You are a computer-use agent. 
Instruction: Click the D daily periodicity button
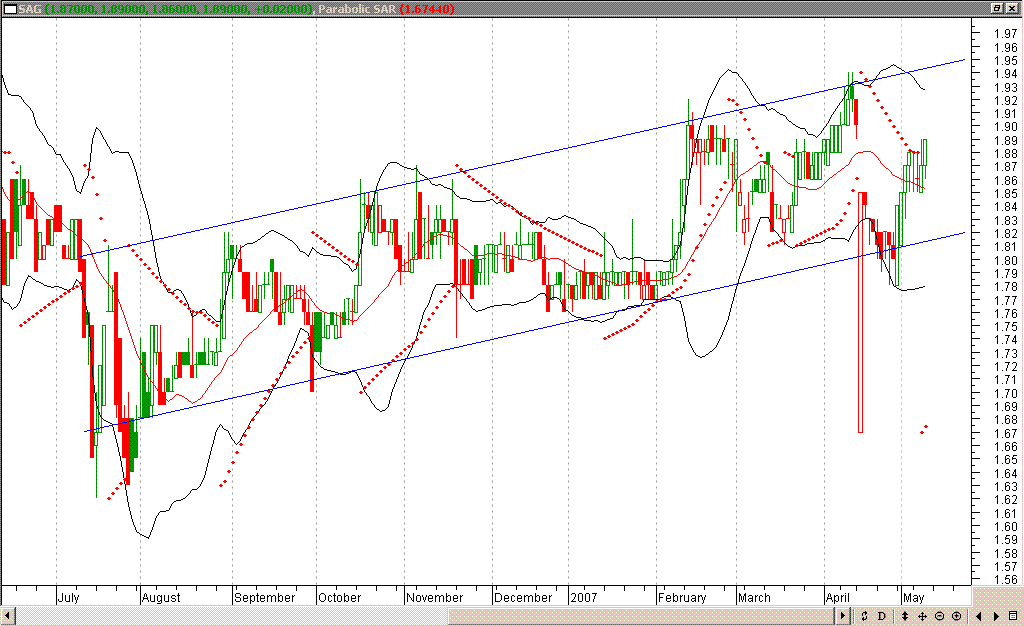882,616
